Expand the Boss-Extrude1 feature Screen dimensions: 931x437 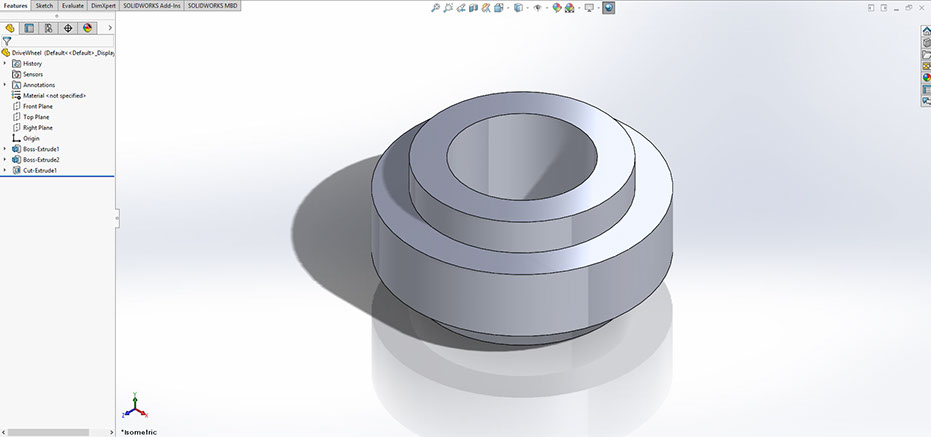click(5, 149)
